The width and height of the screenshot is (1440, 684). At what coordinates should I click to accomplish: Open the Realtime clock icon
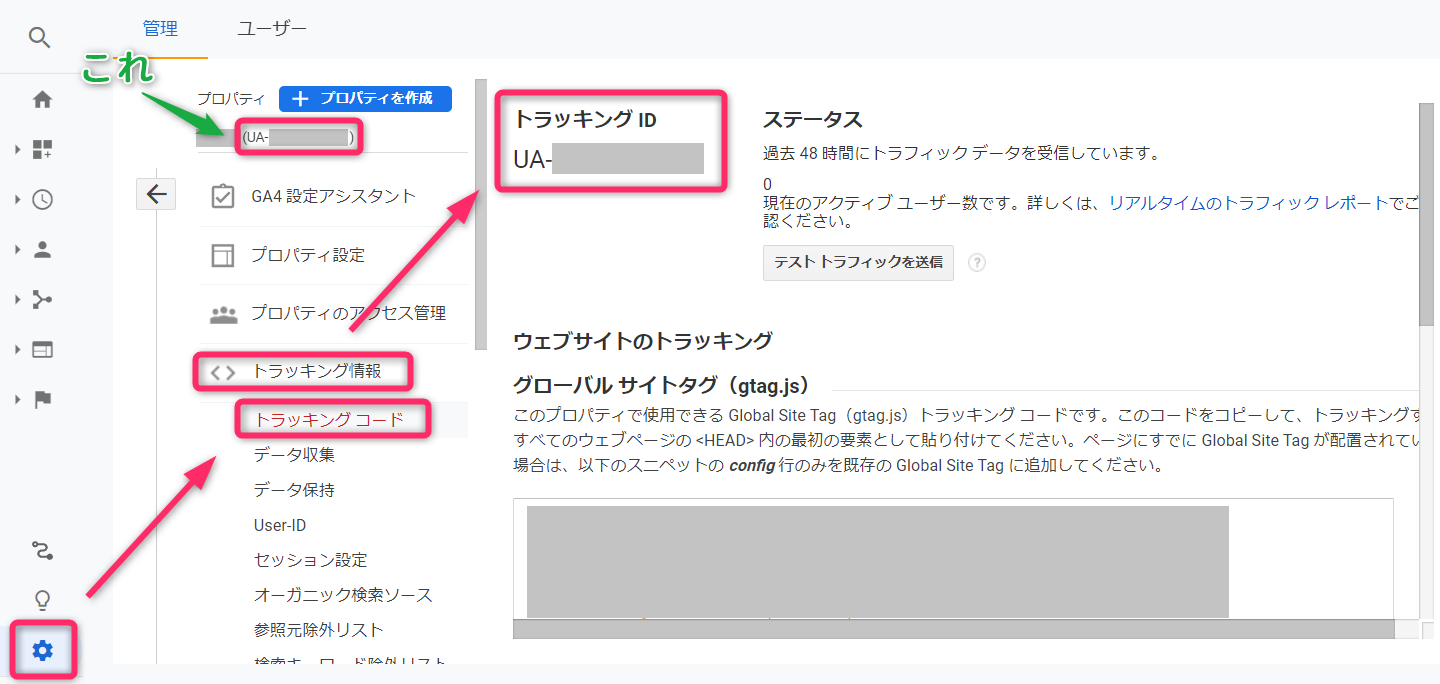tap(42, 200)
